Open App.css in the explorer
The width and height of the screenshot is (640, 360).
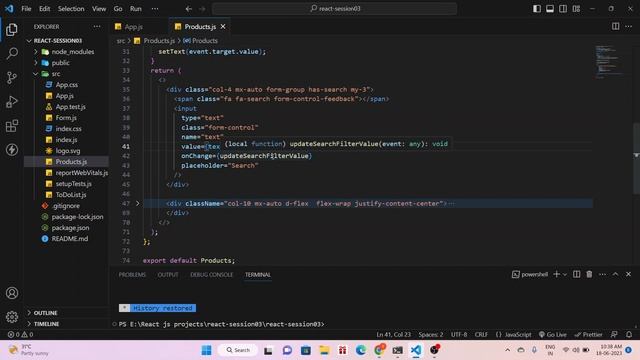coord(67,85)
